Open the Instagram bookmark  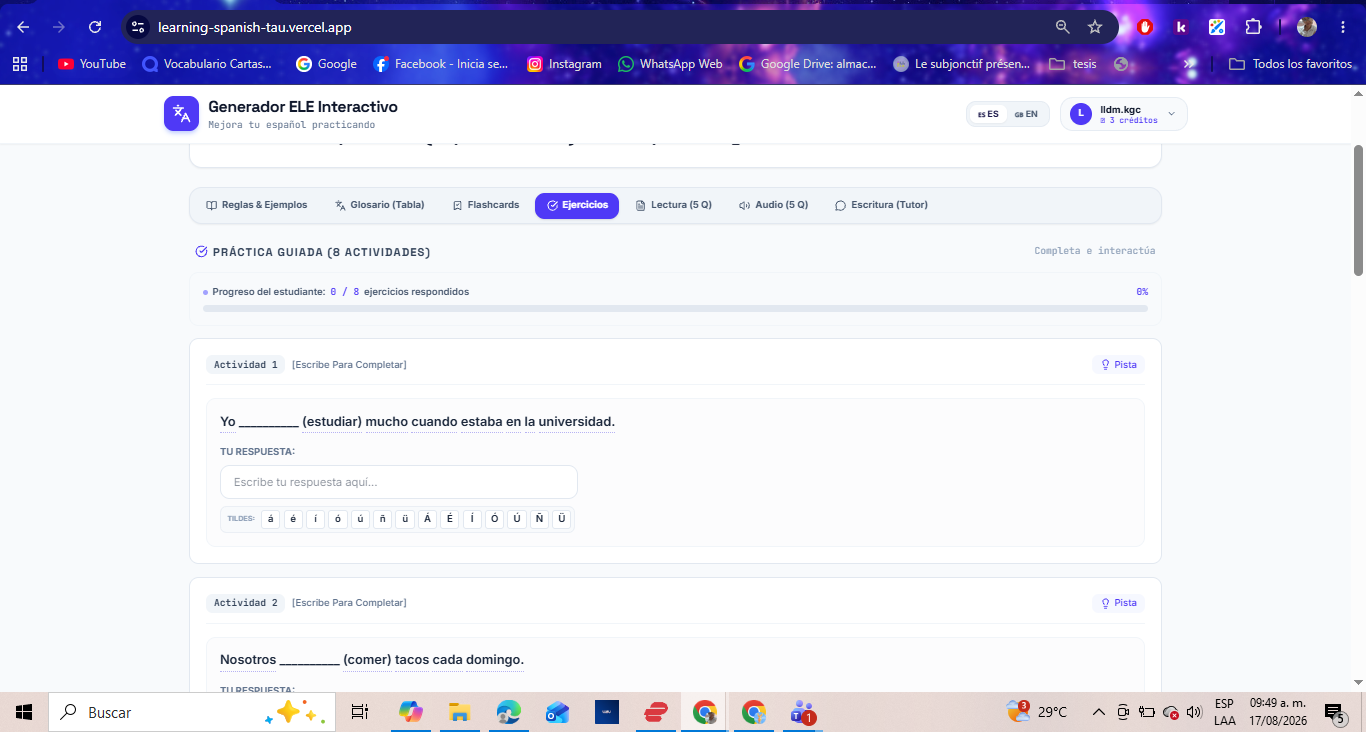click(x=564, y=64)
